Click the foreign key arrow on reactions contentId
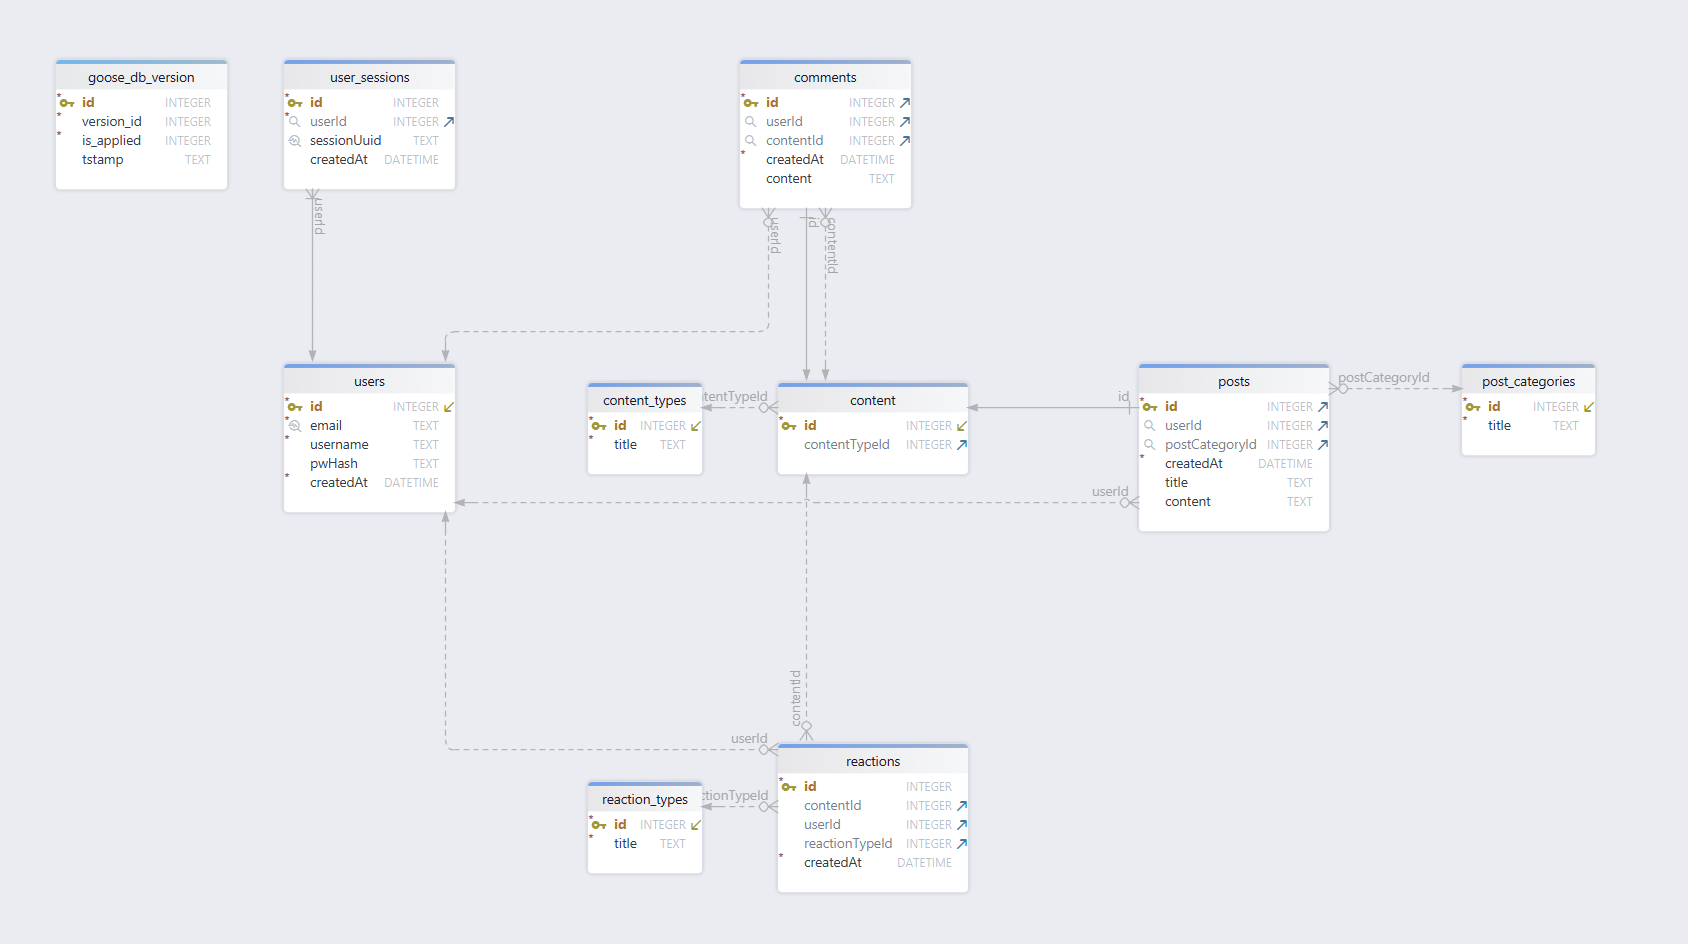Screen dimensions: 1688x944 click(961, 805)
